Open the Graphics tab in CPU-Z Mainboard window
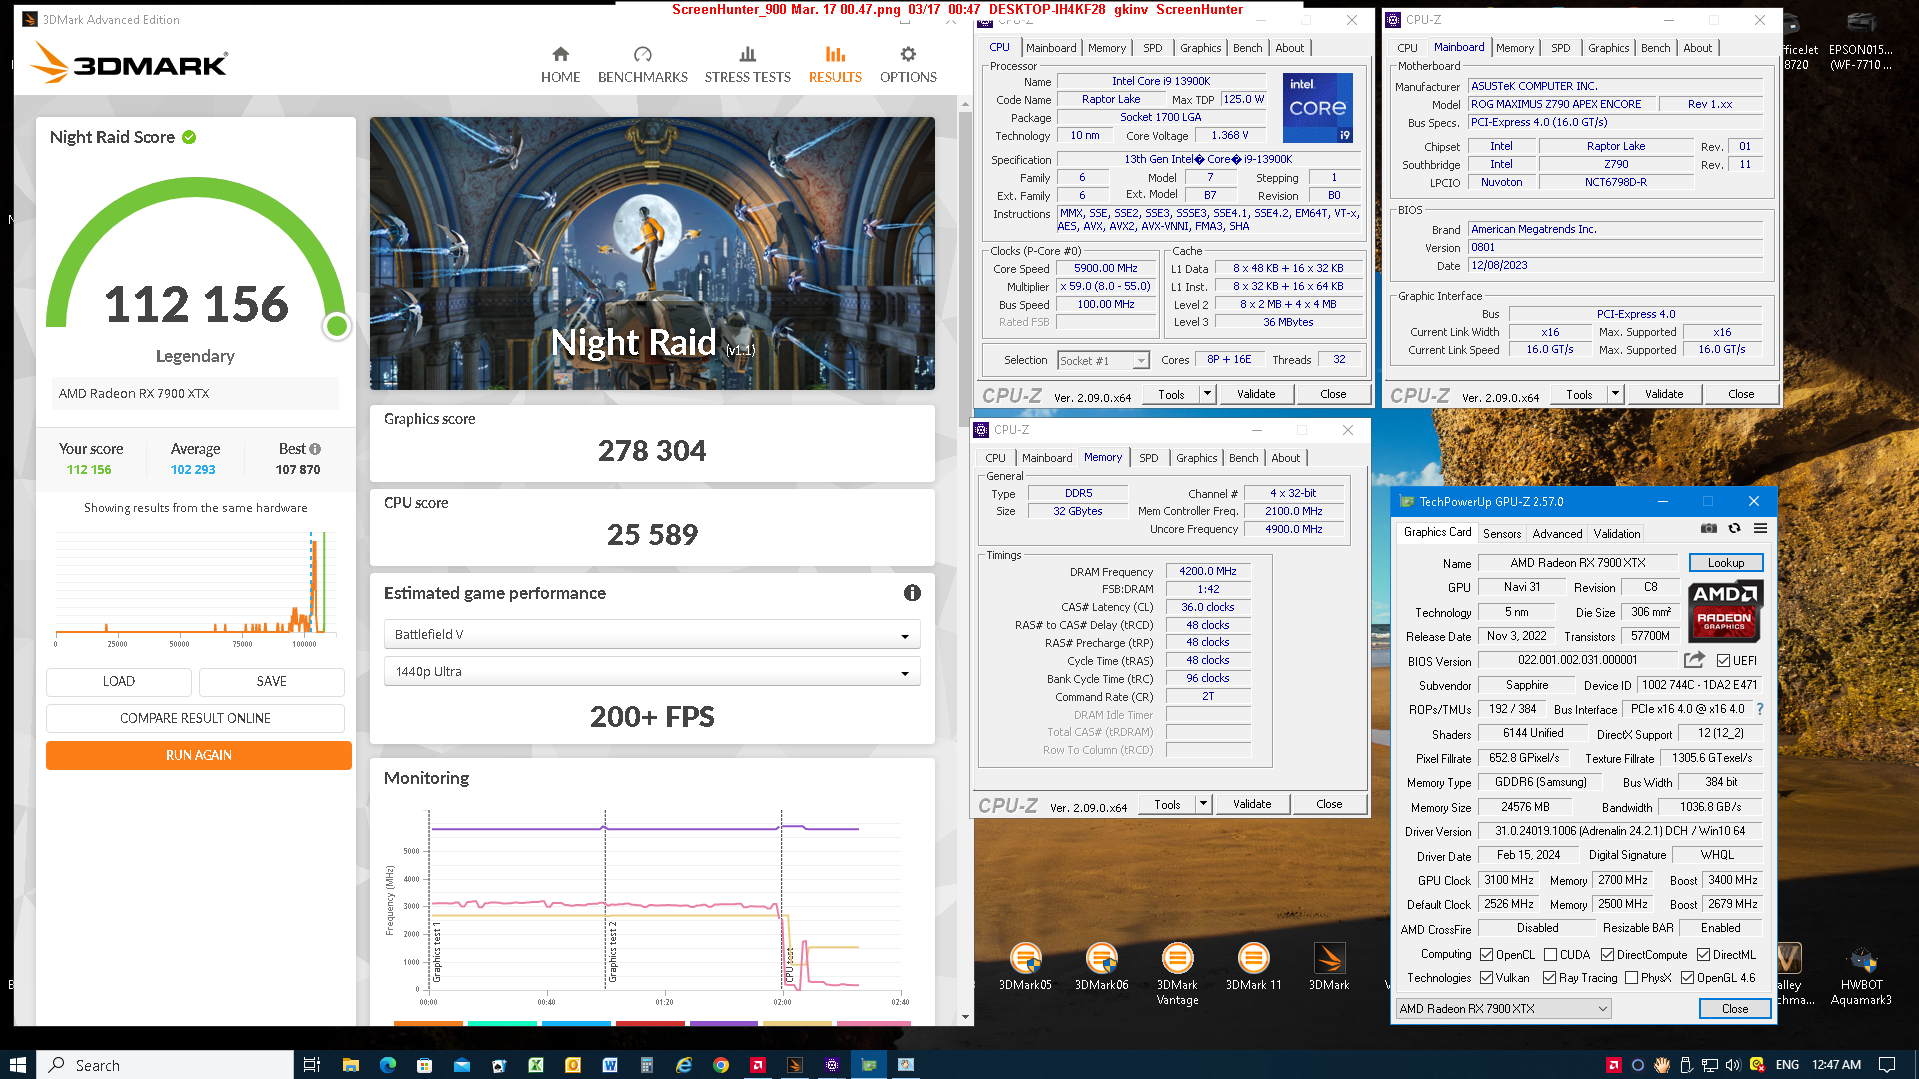 (x=1608, y=48)
